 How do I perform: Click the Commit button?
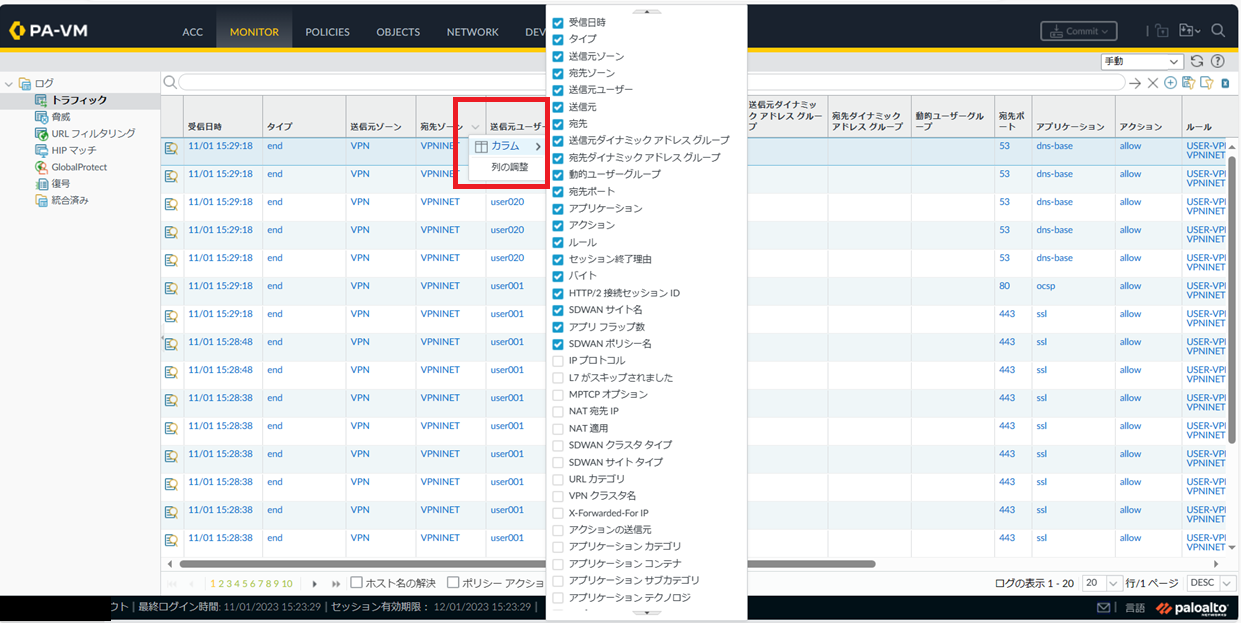pyautogui.click(x=1081, y=31)
